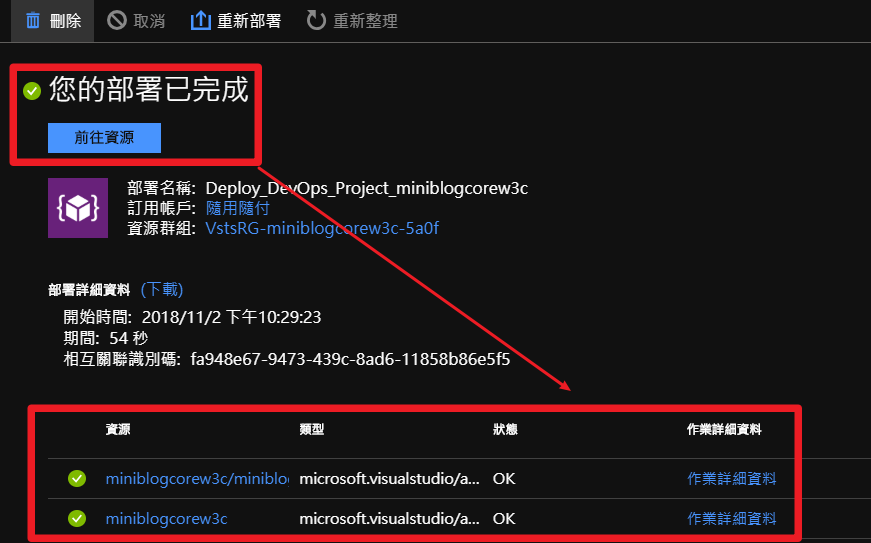
Task: Click start time 2018/11/2 下午10:29:23
Action: point(232,317)
